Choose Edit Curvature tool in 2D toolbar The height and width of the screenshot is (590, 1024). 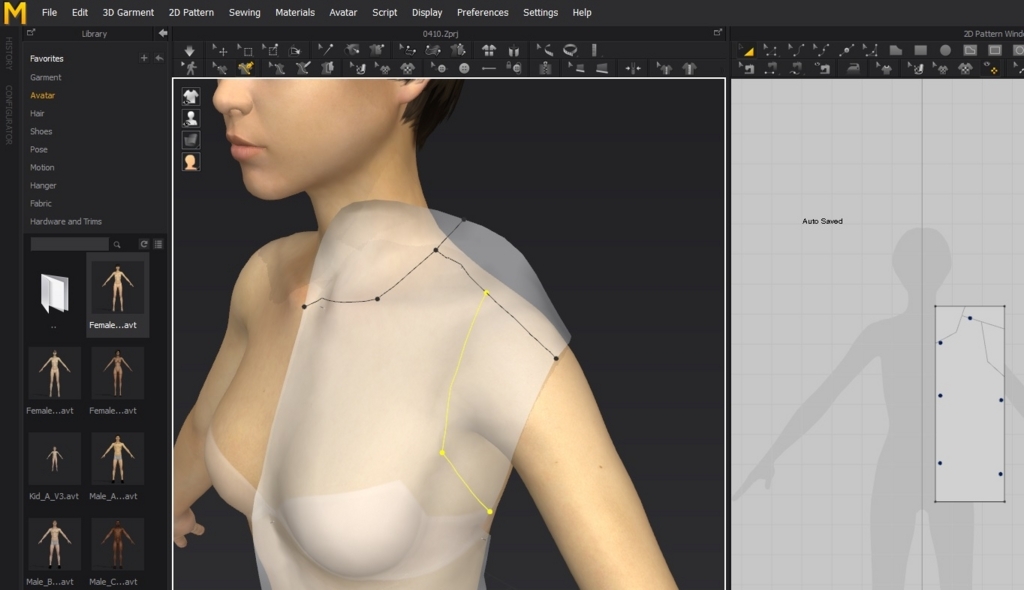[796, 51]
